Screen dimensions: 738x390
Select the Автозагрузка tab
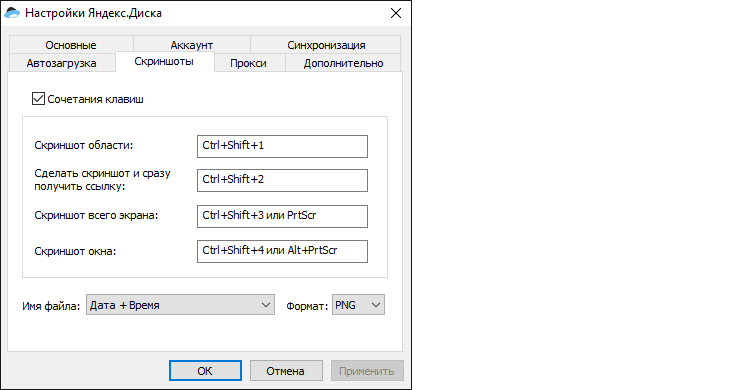click(62, 63)
